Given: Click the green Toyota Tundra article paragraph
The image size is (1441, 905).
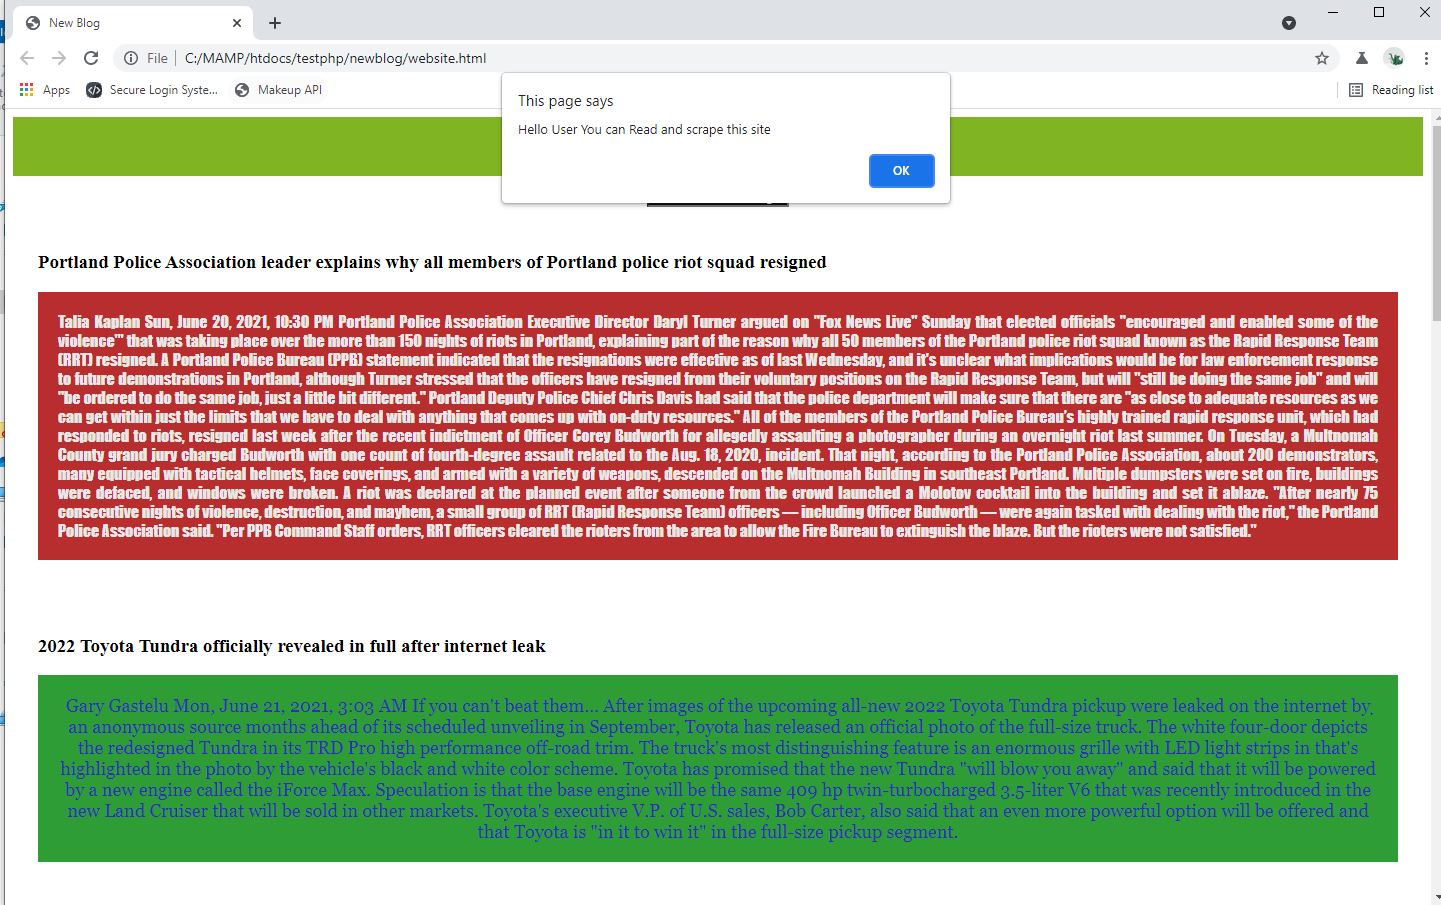Looking at the screenshot, I should point(718,768).
